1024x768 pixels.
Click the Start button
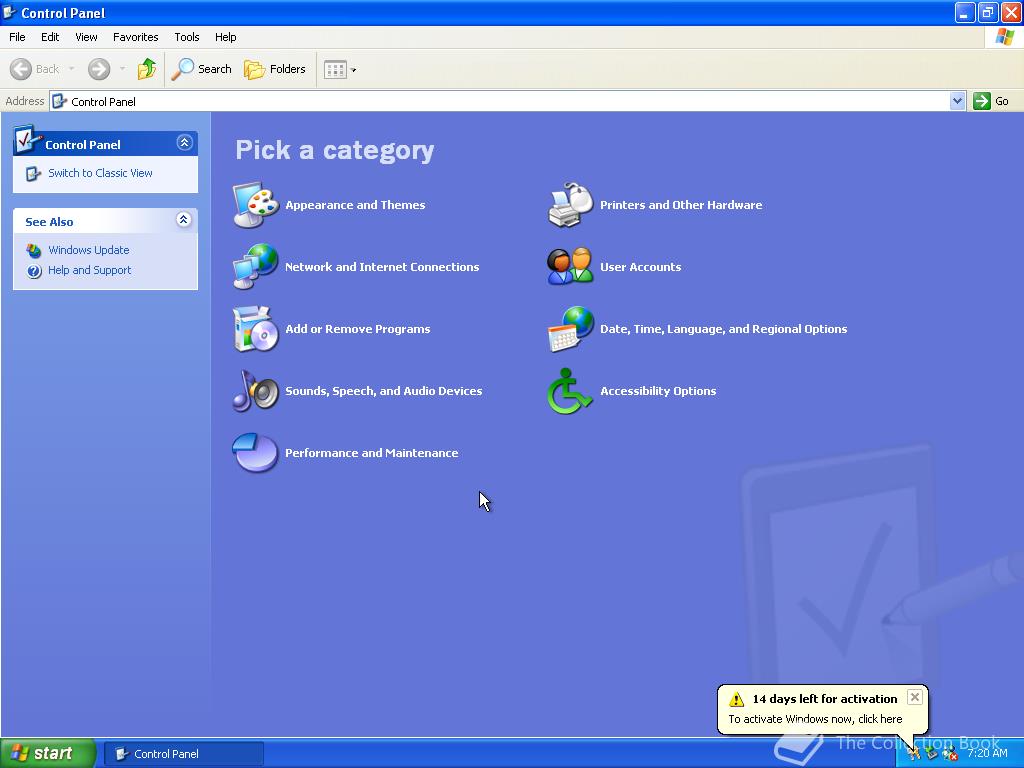click(48, 754)
